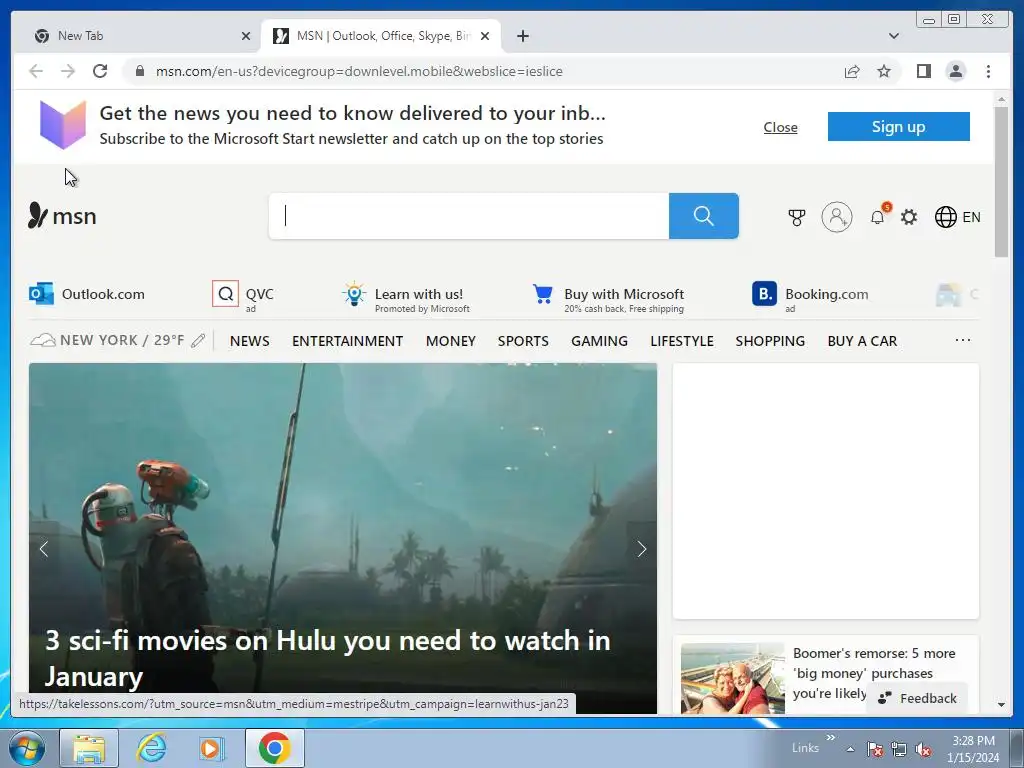Open Windows Explorer from the taskbar
This screenshot has height=768, width=1024.
[89, 748]
